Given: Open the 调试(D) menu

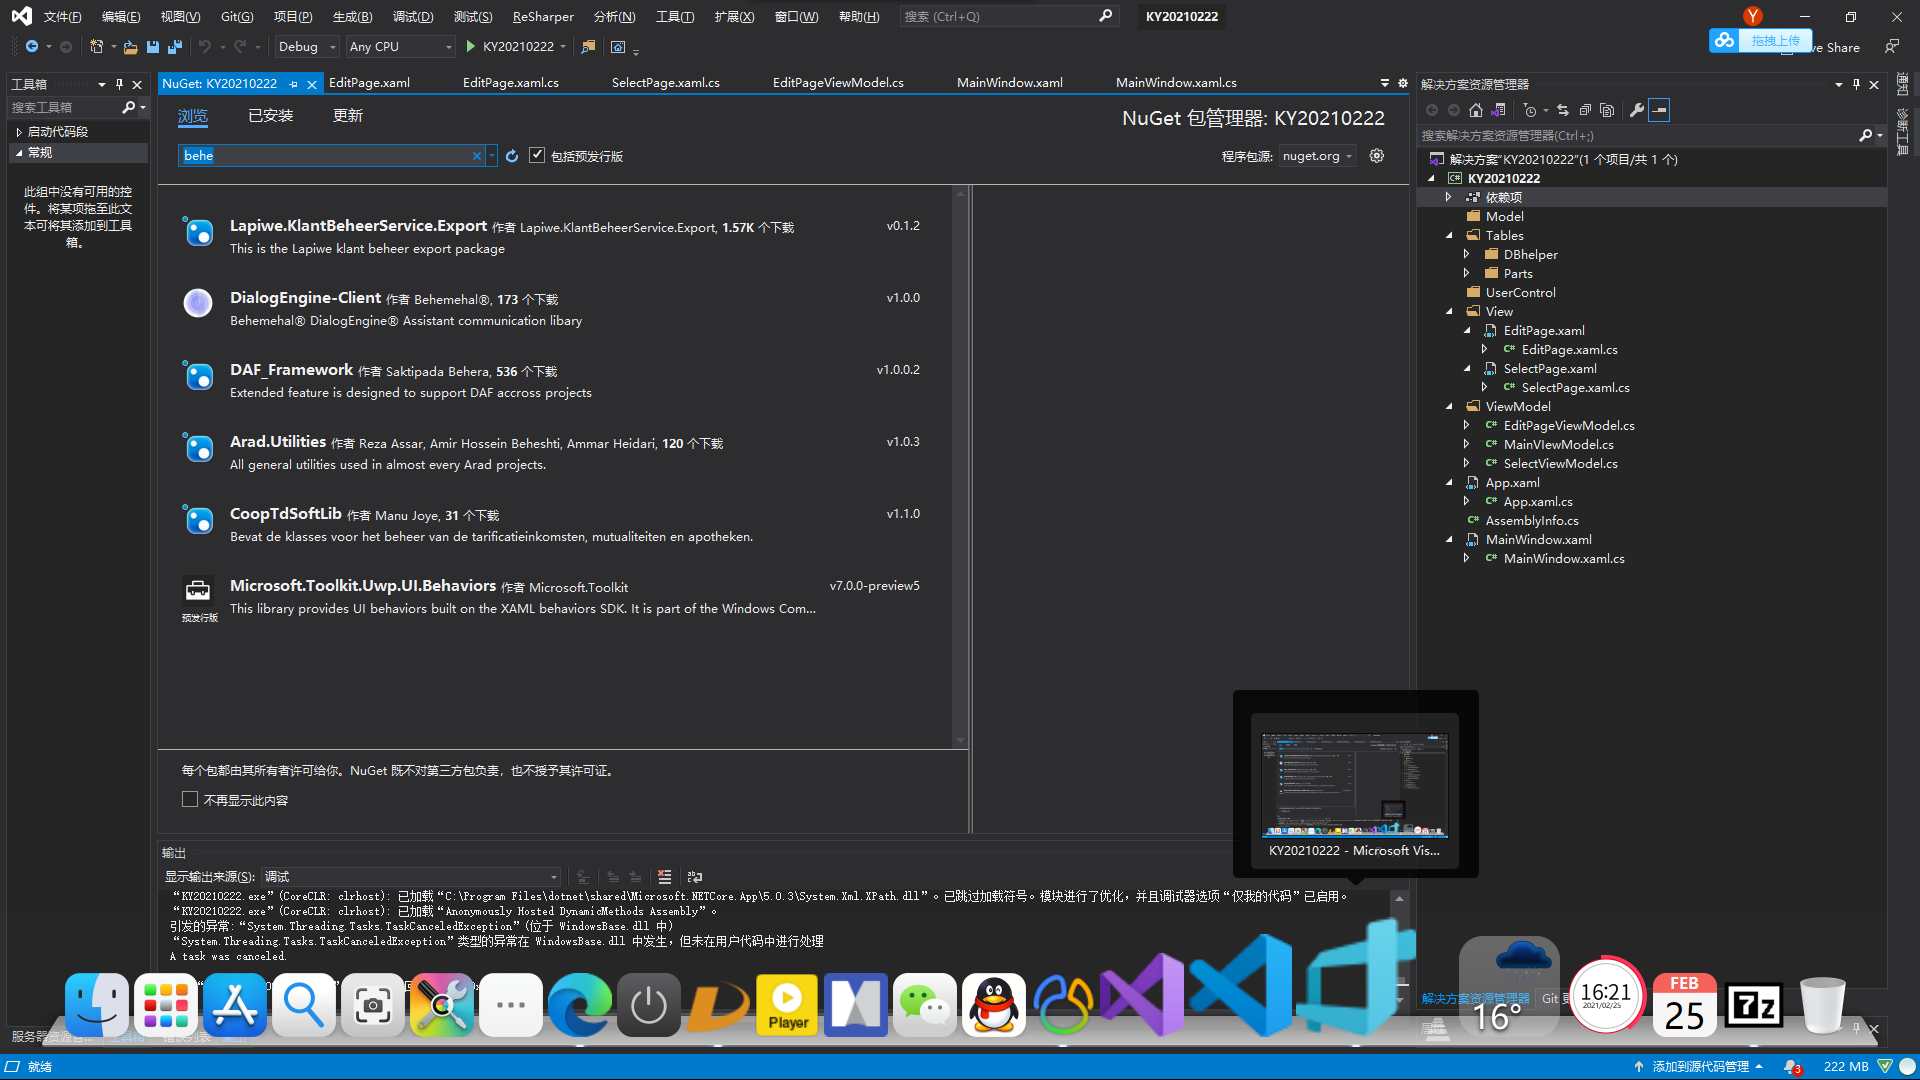Looking at the screenshot, I should coord(413,16).
